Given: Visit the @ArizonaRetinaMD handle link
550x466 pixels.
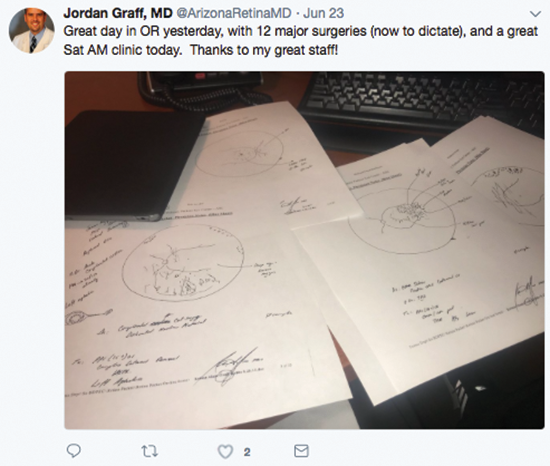Looking at the screenshot, I should 234,13.
